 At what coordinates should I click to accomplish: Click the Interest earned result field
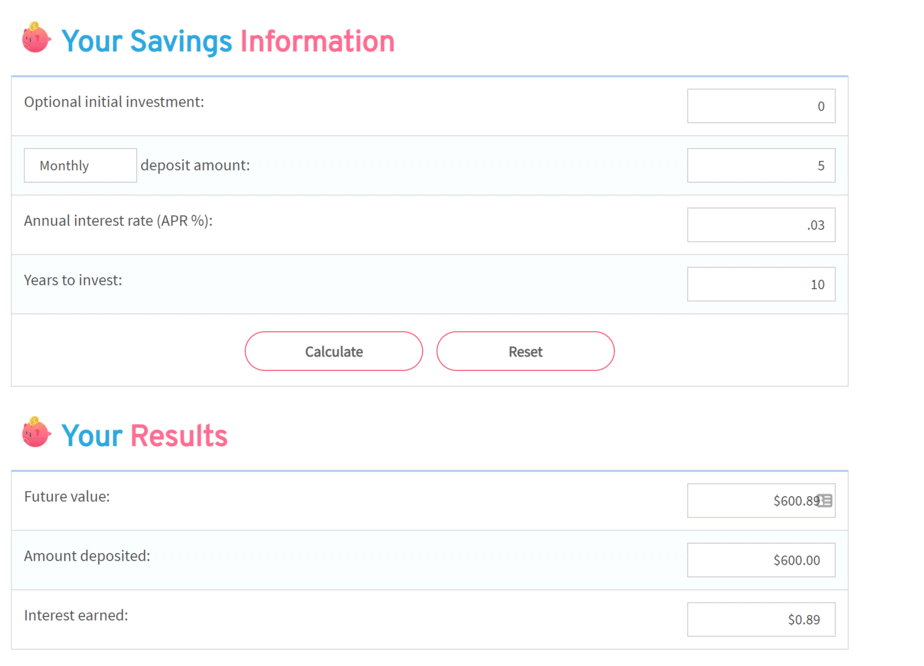click(x=761, y=620)
